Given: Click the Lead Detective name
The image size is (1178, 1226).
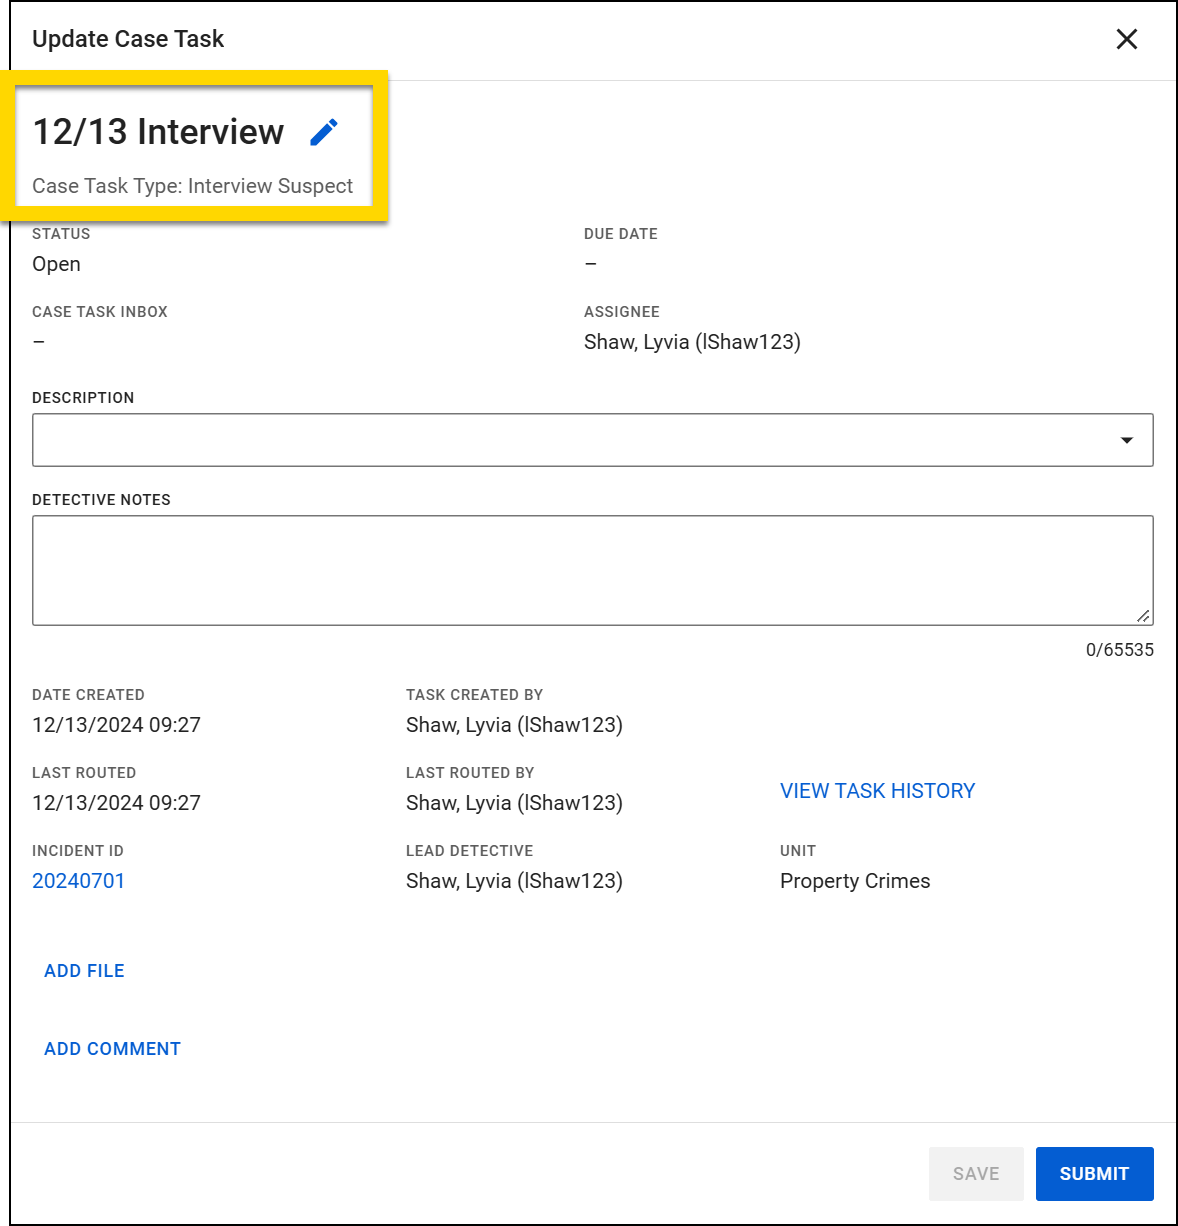Looking at the screenshot, I should pyautogui.click(x=514, y=881).
